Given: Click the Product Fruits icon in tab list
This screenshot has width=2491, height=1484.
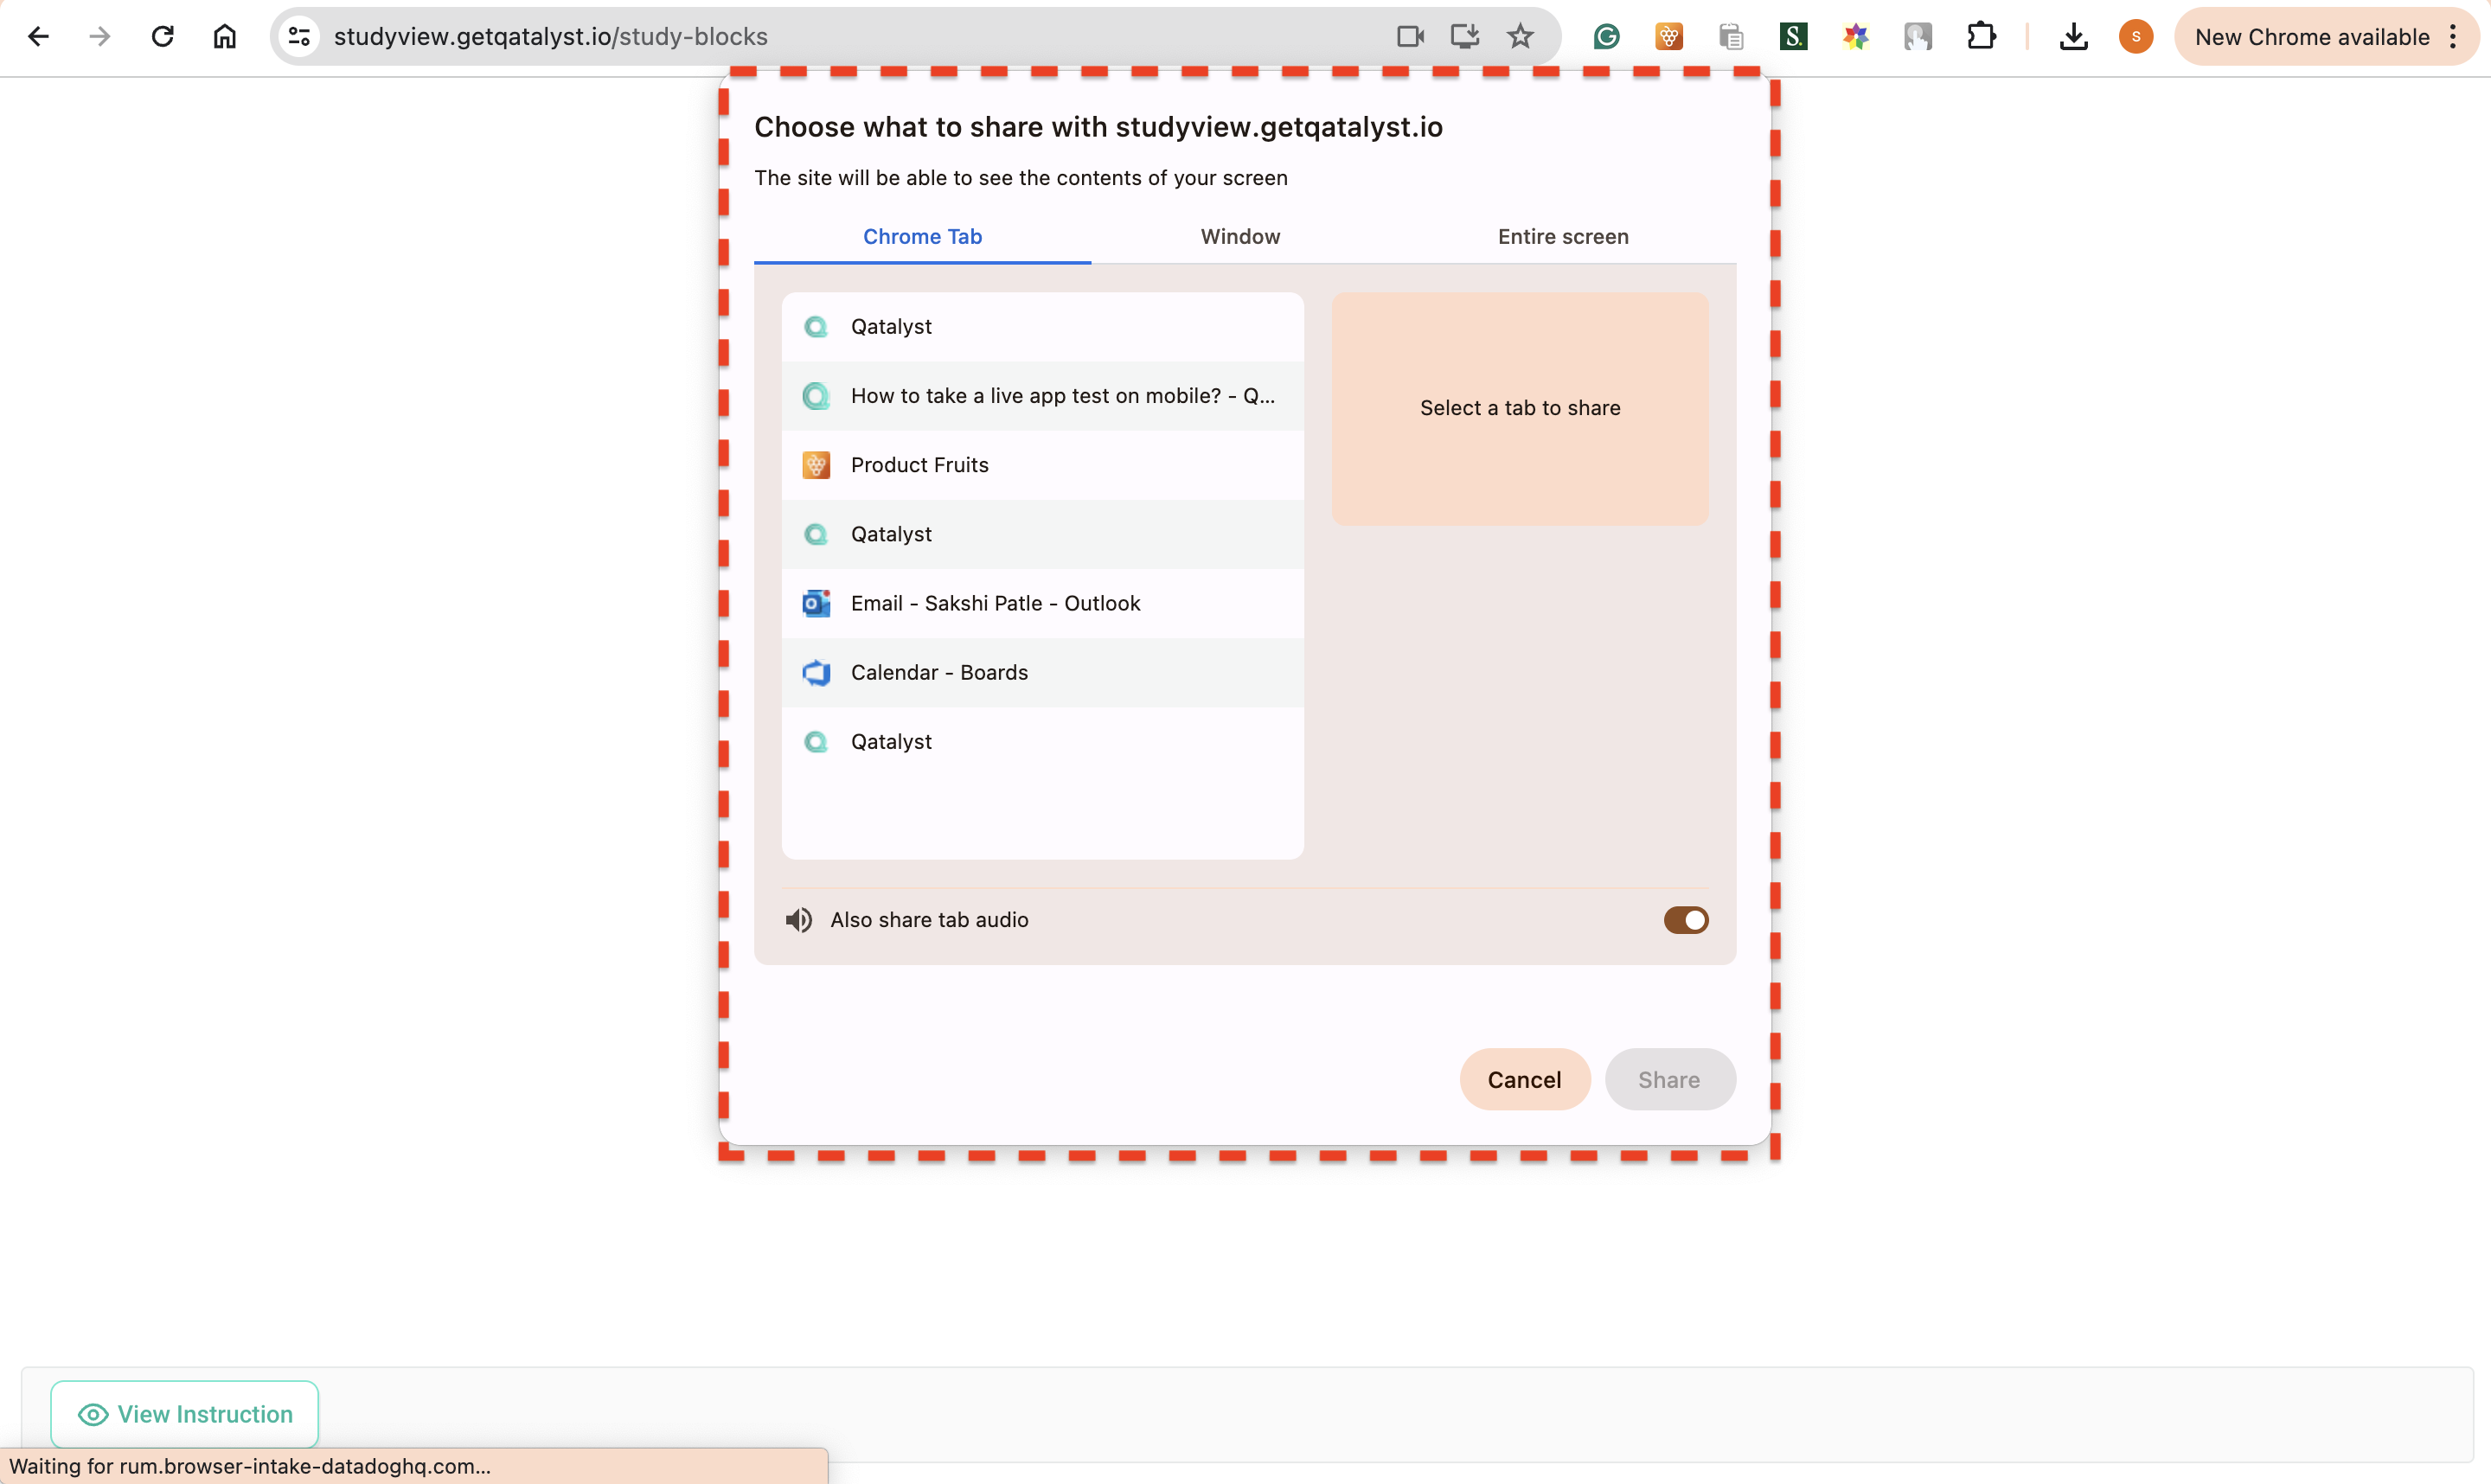Looking at the screenshot, I should pyautogui.click(x=816, y=465).
